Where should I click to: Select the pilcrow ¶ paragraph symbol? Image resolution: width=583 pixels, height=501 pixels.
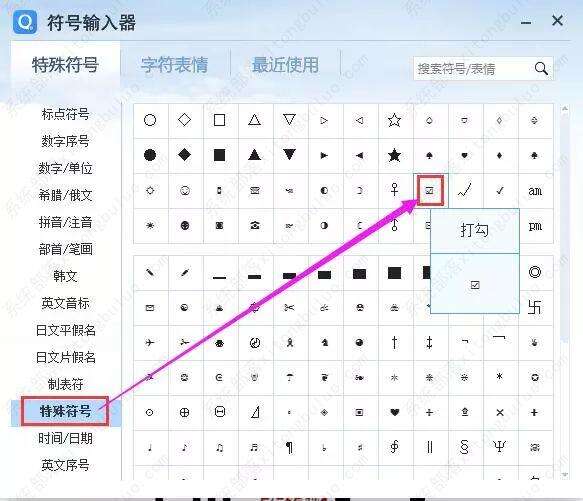(289, 447)
